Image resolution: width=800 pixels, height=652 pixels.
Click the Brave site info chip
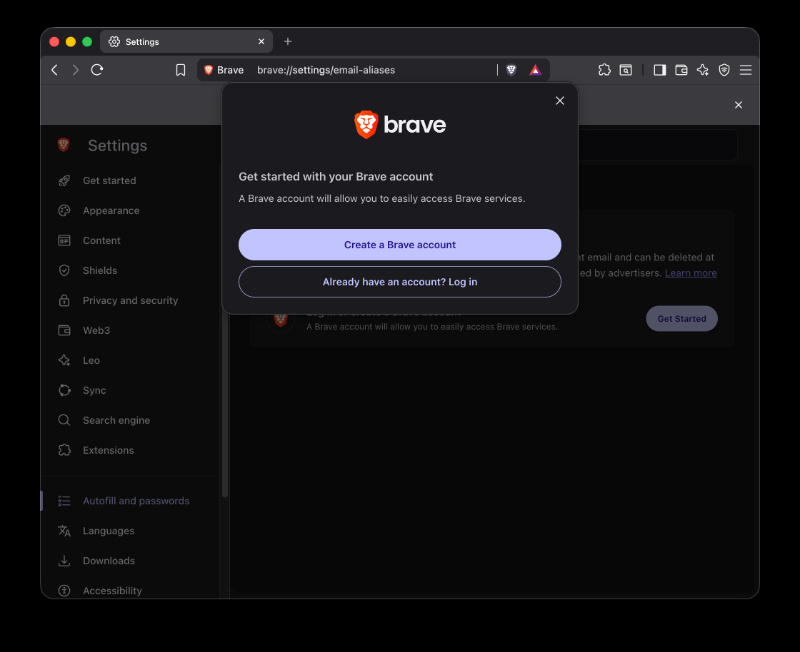pyautogui.click(x=223, y=70)
